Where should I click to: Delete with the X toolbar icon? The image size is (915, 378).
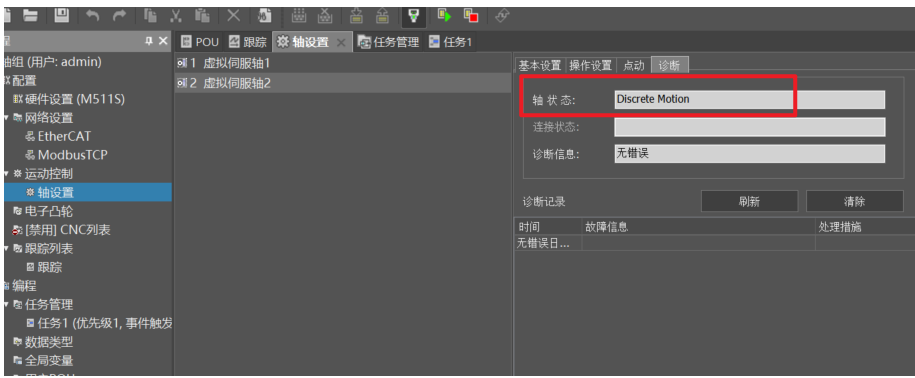point(233,16)
